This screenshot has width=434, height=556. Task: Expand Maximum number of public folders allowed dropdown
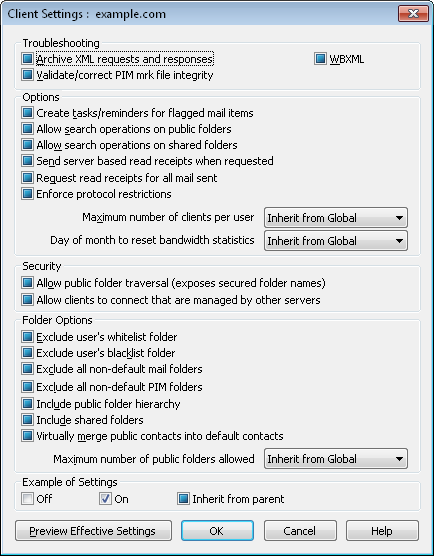pos(336,459)
